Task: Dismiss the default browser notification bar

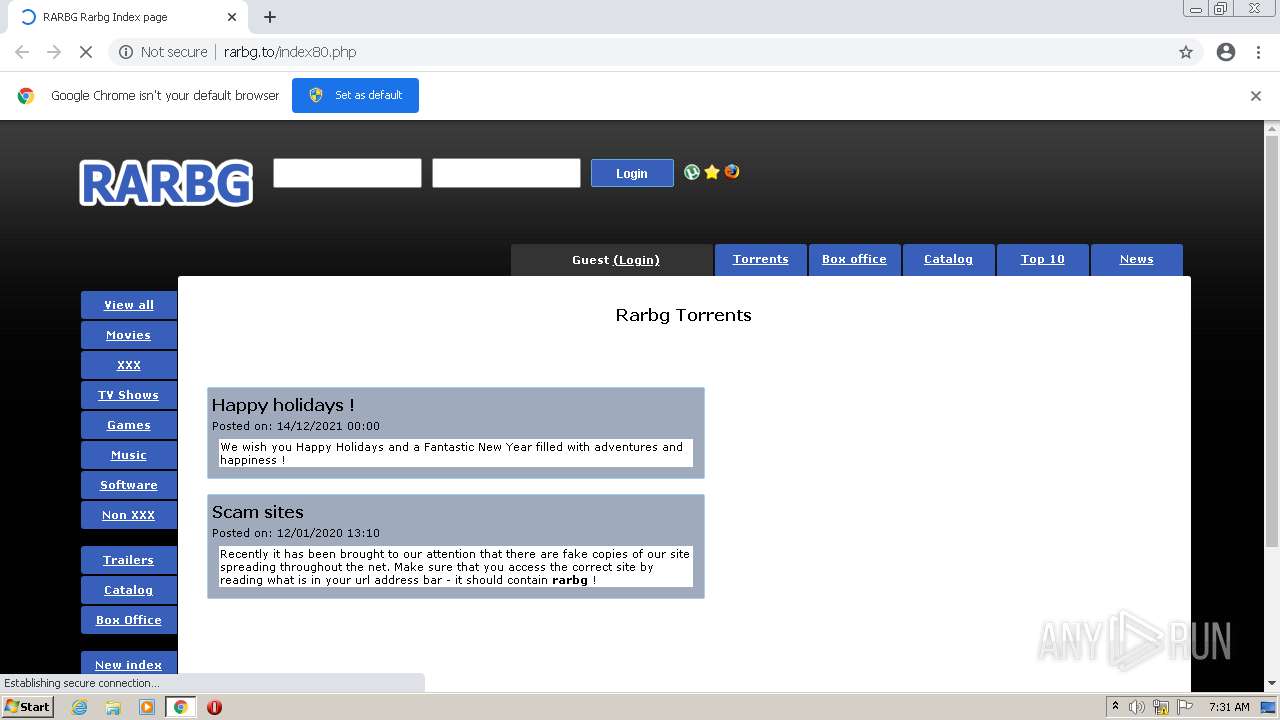Action: tap(1256, 96)
